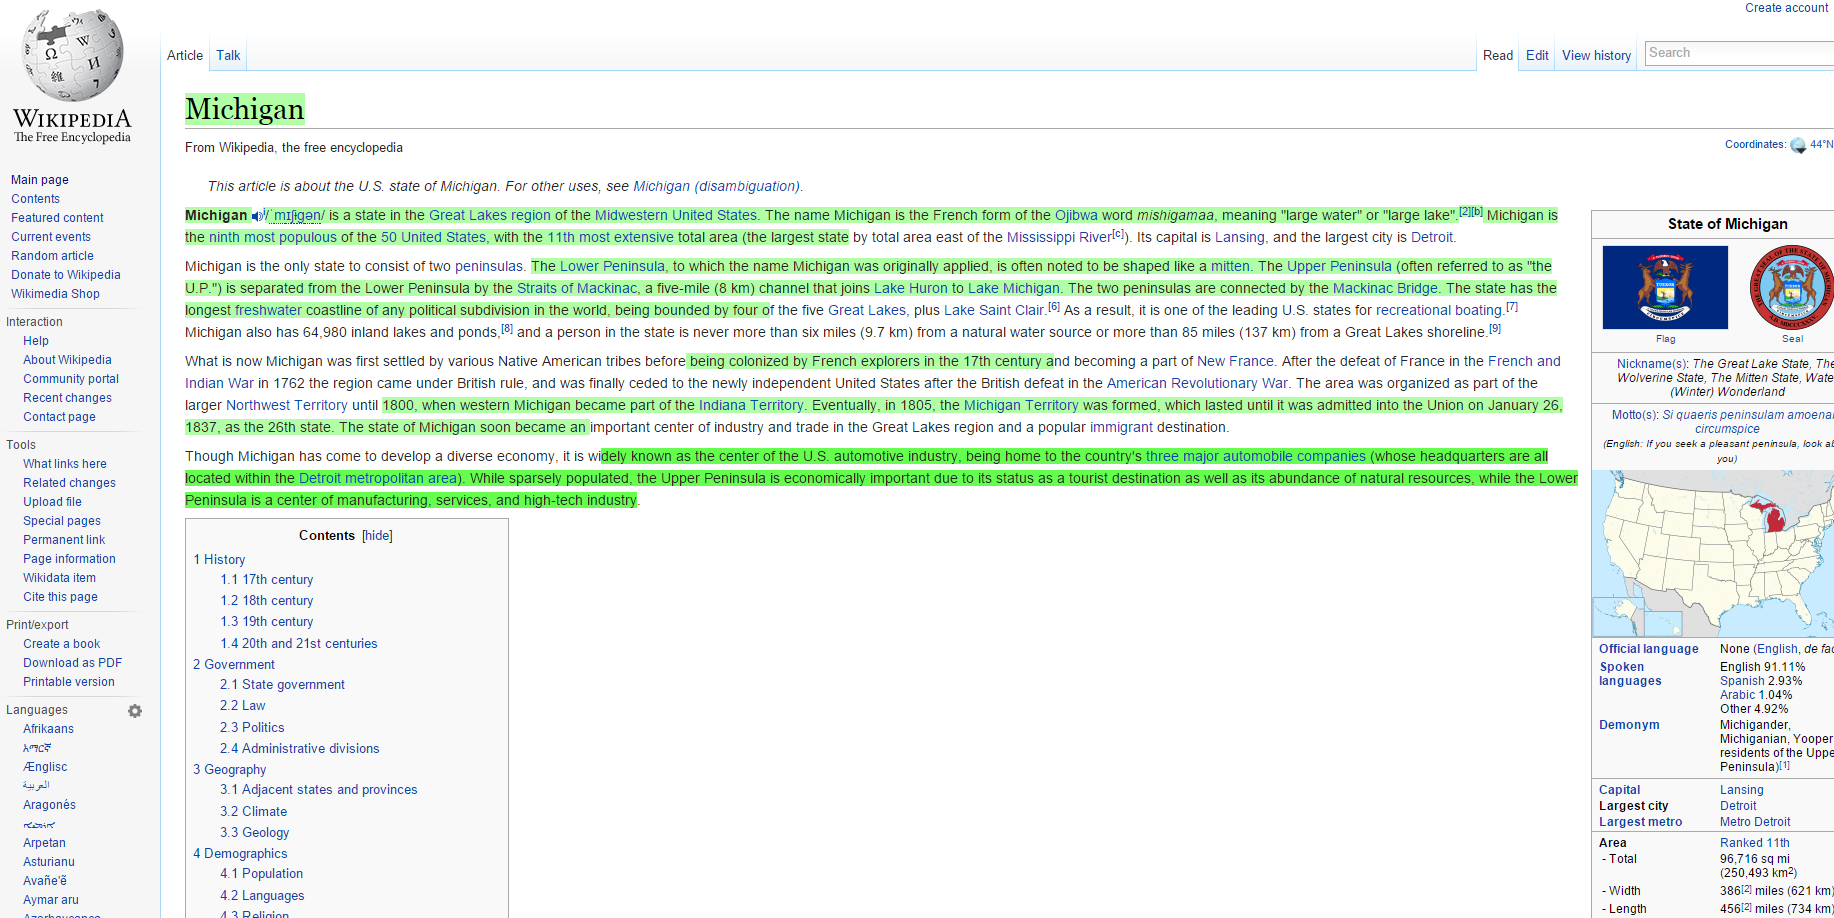Open a Random article
This screenshot has height=918, width=1834.
(52, 256)
